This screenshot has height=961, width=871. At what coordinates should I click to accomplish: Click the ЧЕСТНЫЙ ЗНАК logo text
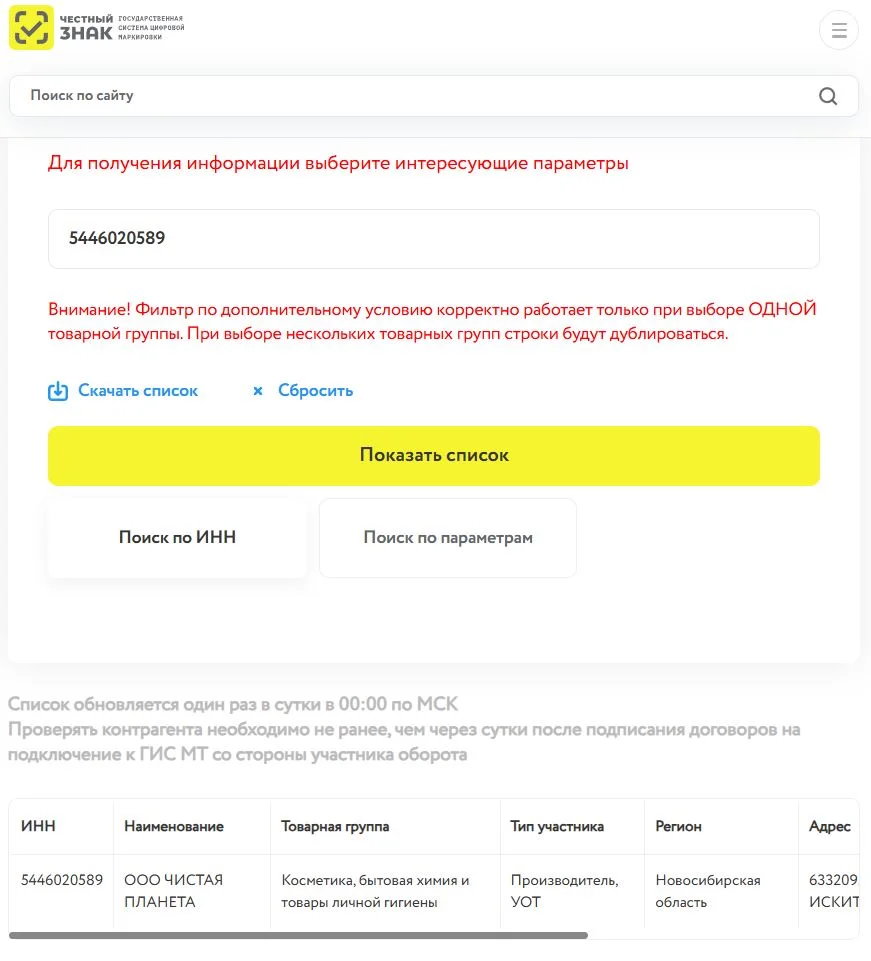click(x=86, y=28)
